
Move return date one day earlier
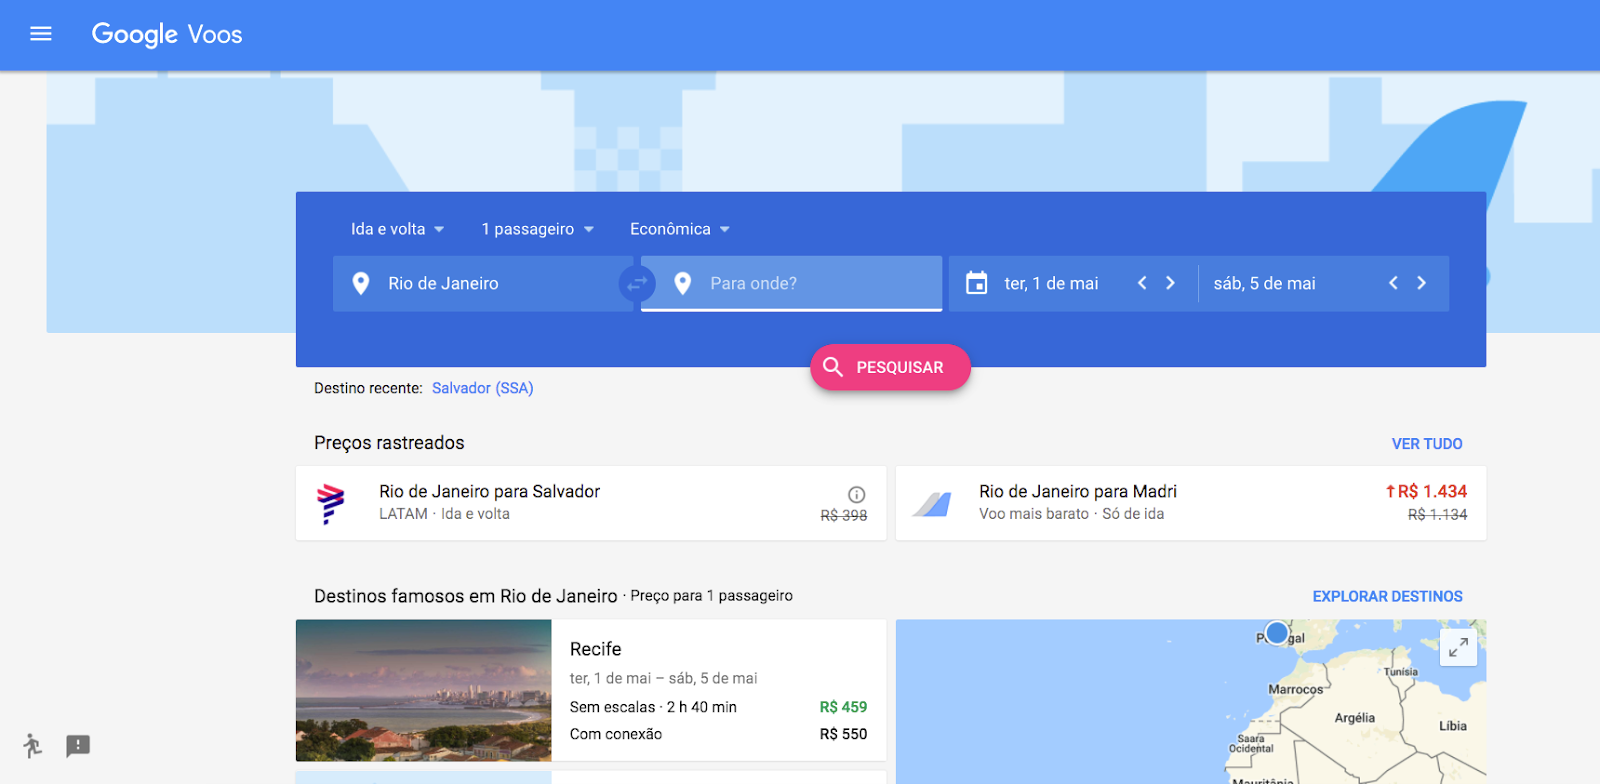1393,283
